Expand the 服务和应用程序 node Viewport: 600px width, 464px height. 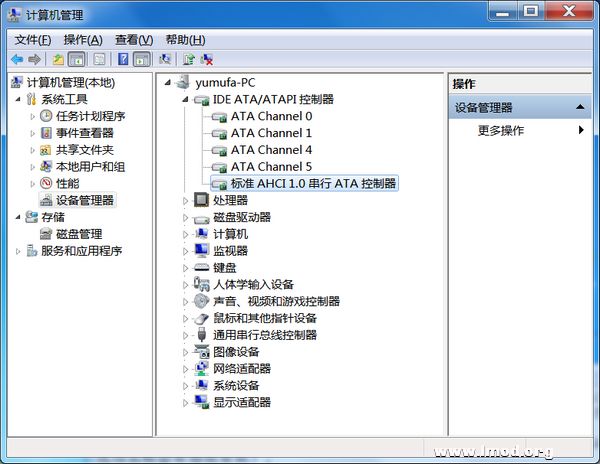pyautogui.click(x=18, y=251)
